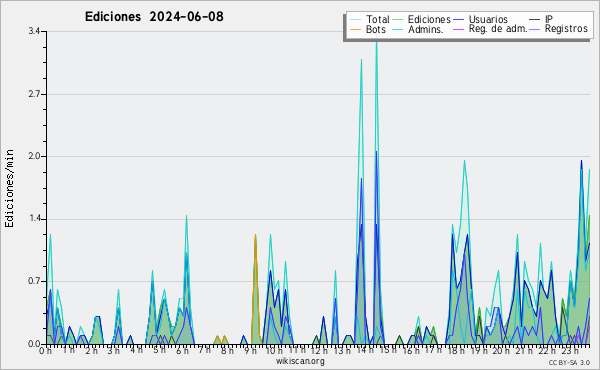Click the orange Bots peak near 9 h
The image size is (600, 370).
point(255,235)
